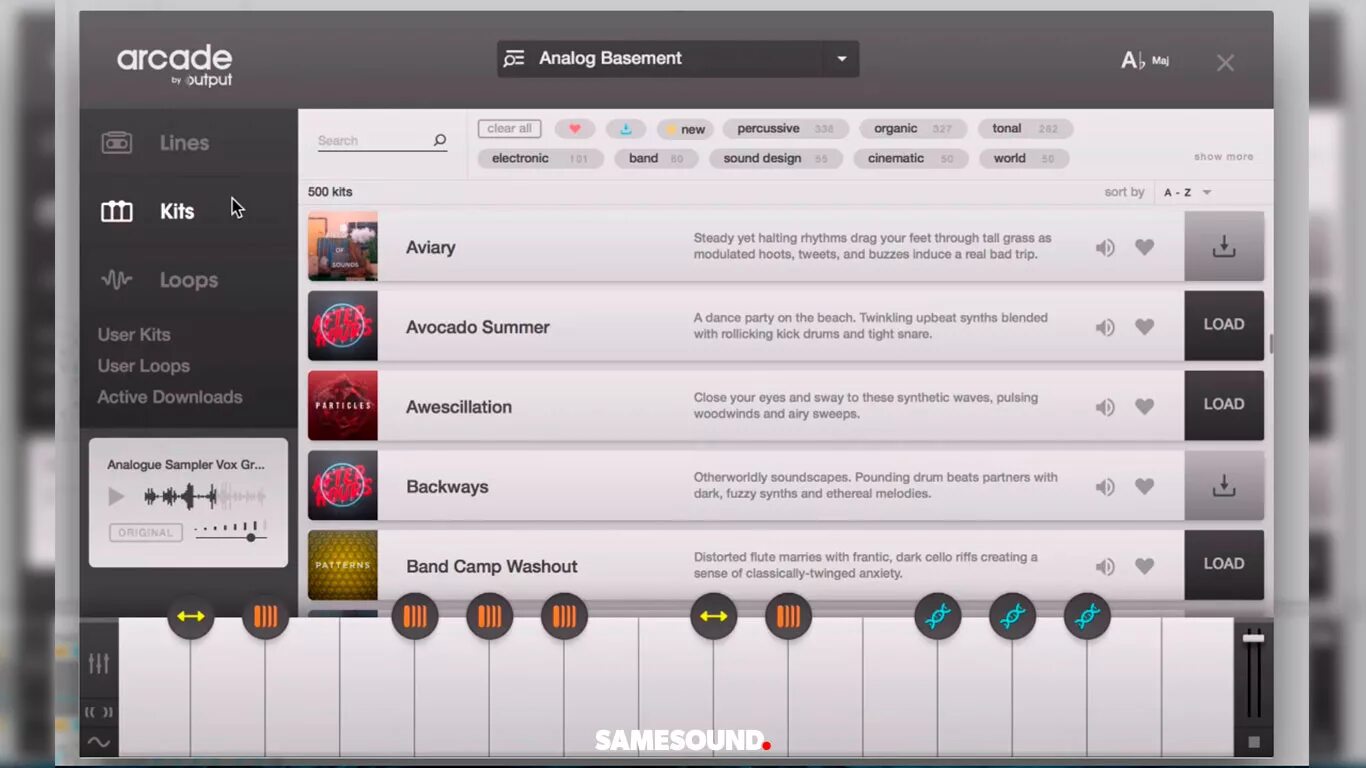Toggle the organic filter tag
Screen dimensions: 1366x768
(913, 129)
